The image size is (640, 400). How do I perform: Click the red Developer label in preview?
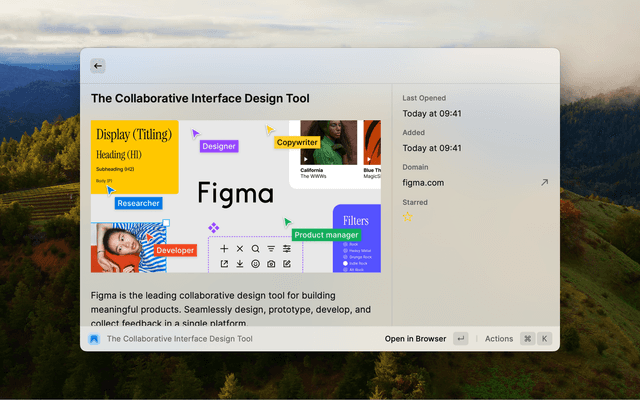[175, 250]
